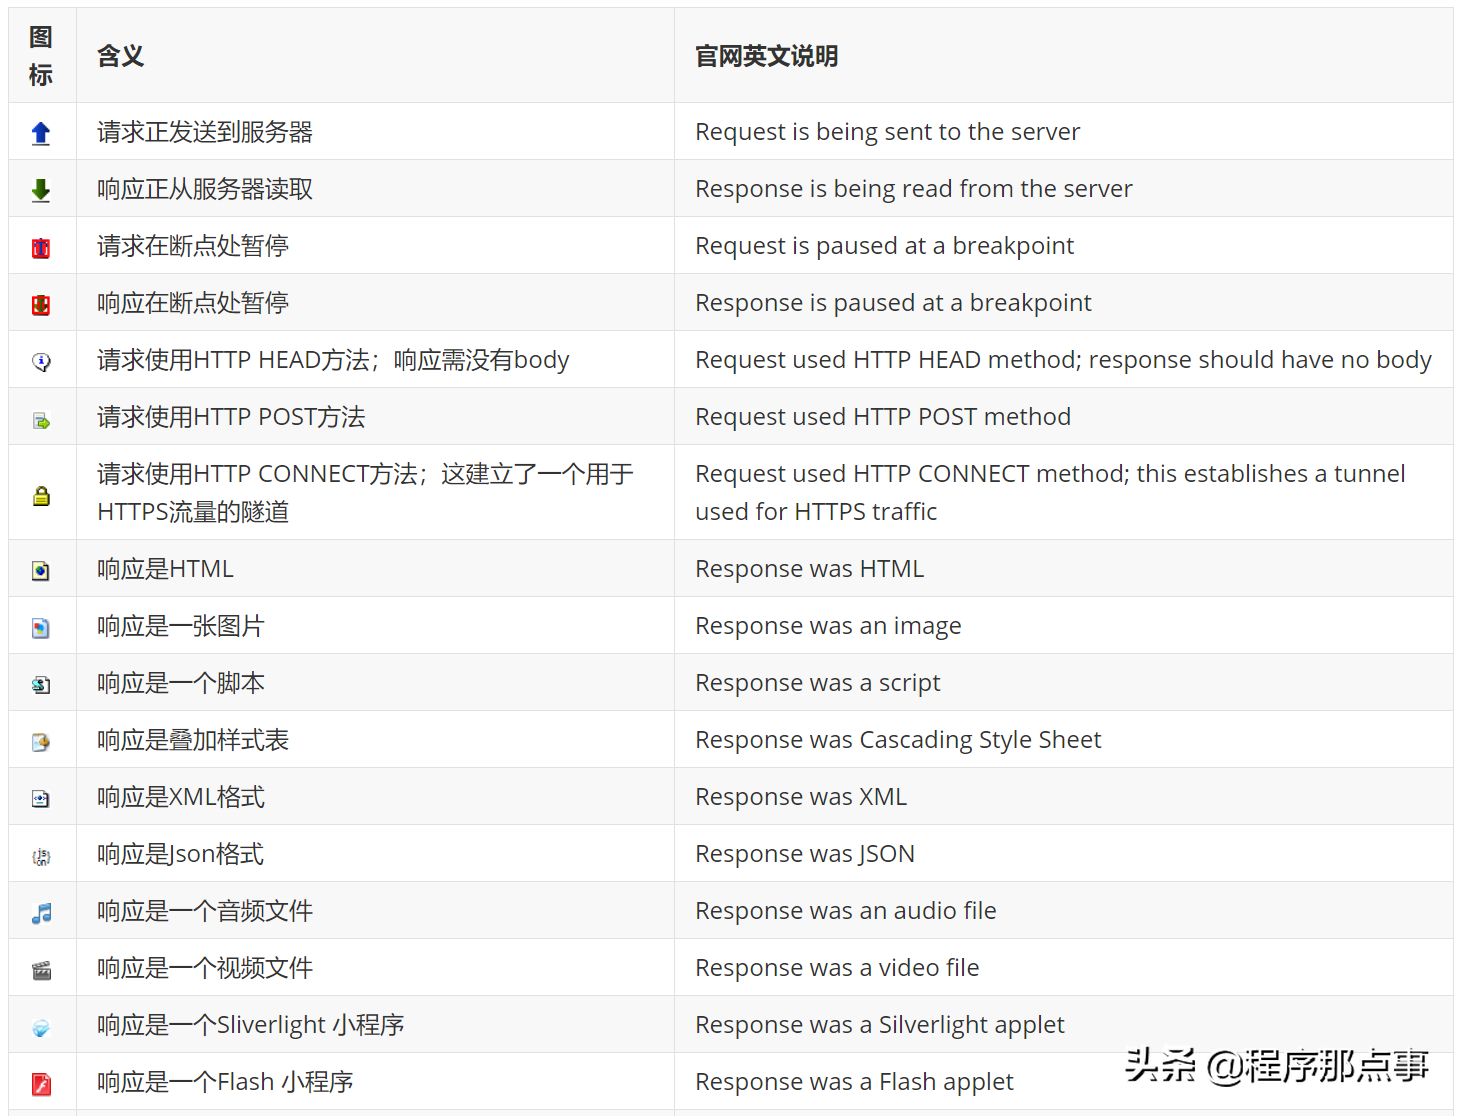Click the red Flash applet icon
The image size is (1461, 1116).
point(41,1082)
